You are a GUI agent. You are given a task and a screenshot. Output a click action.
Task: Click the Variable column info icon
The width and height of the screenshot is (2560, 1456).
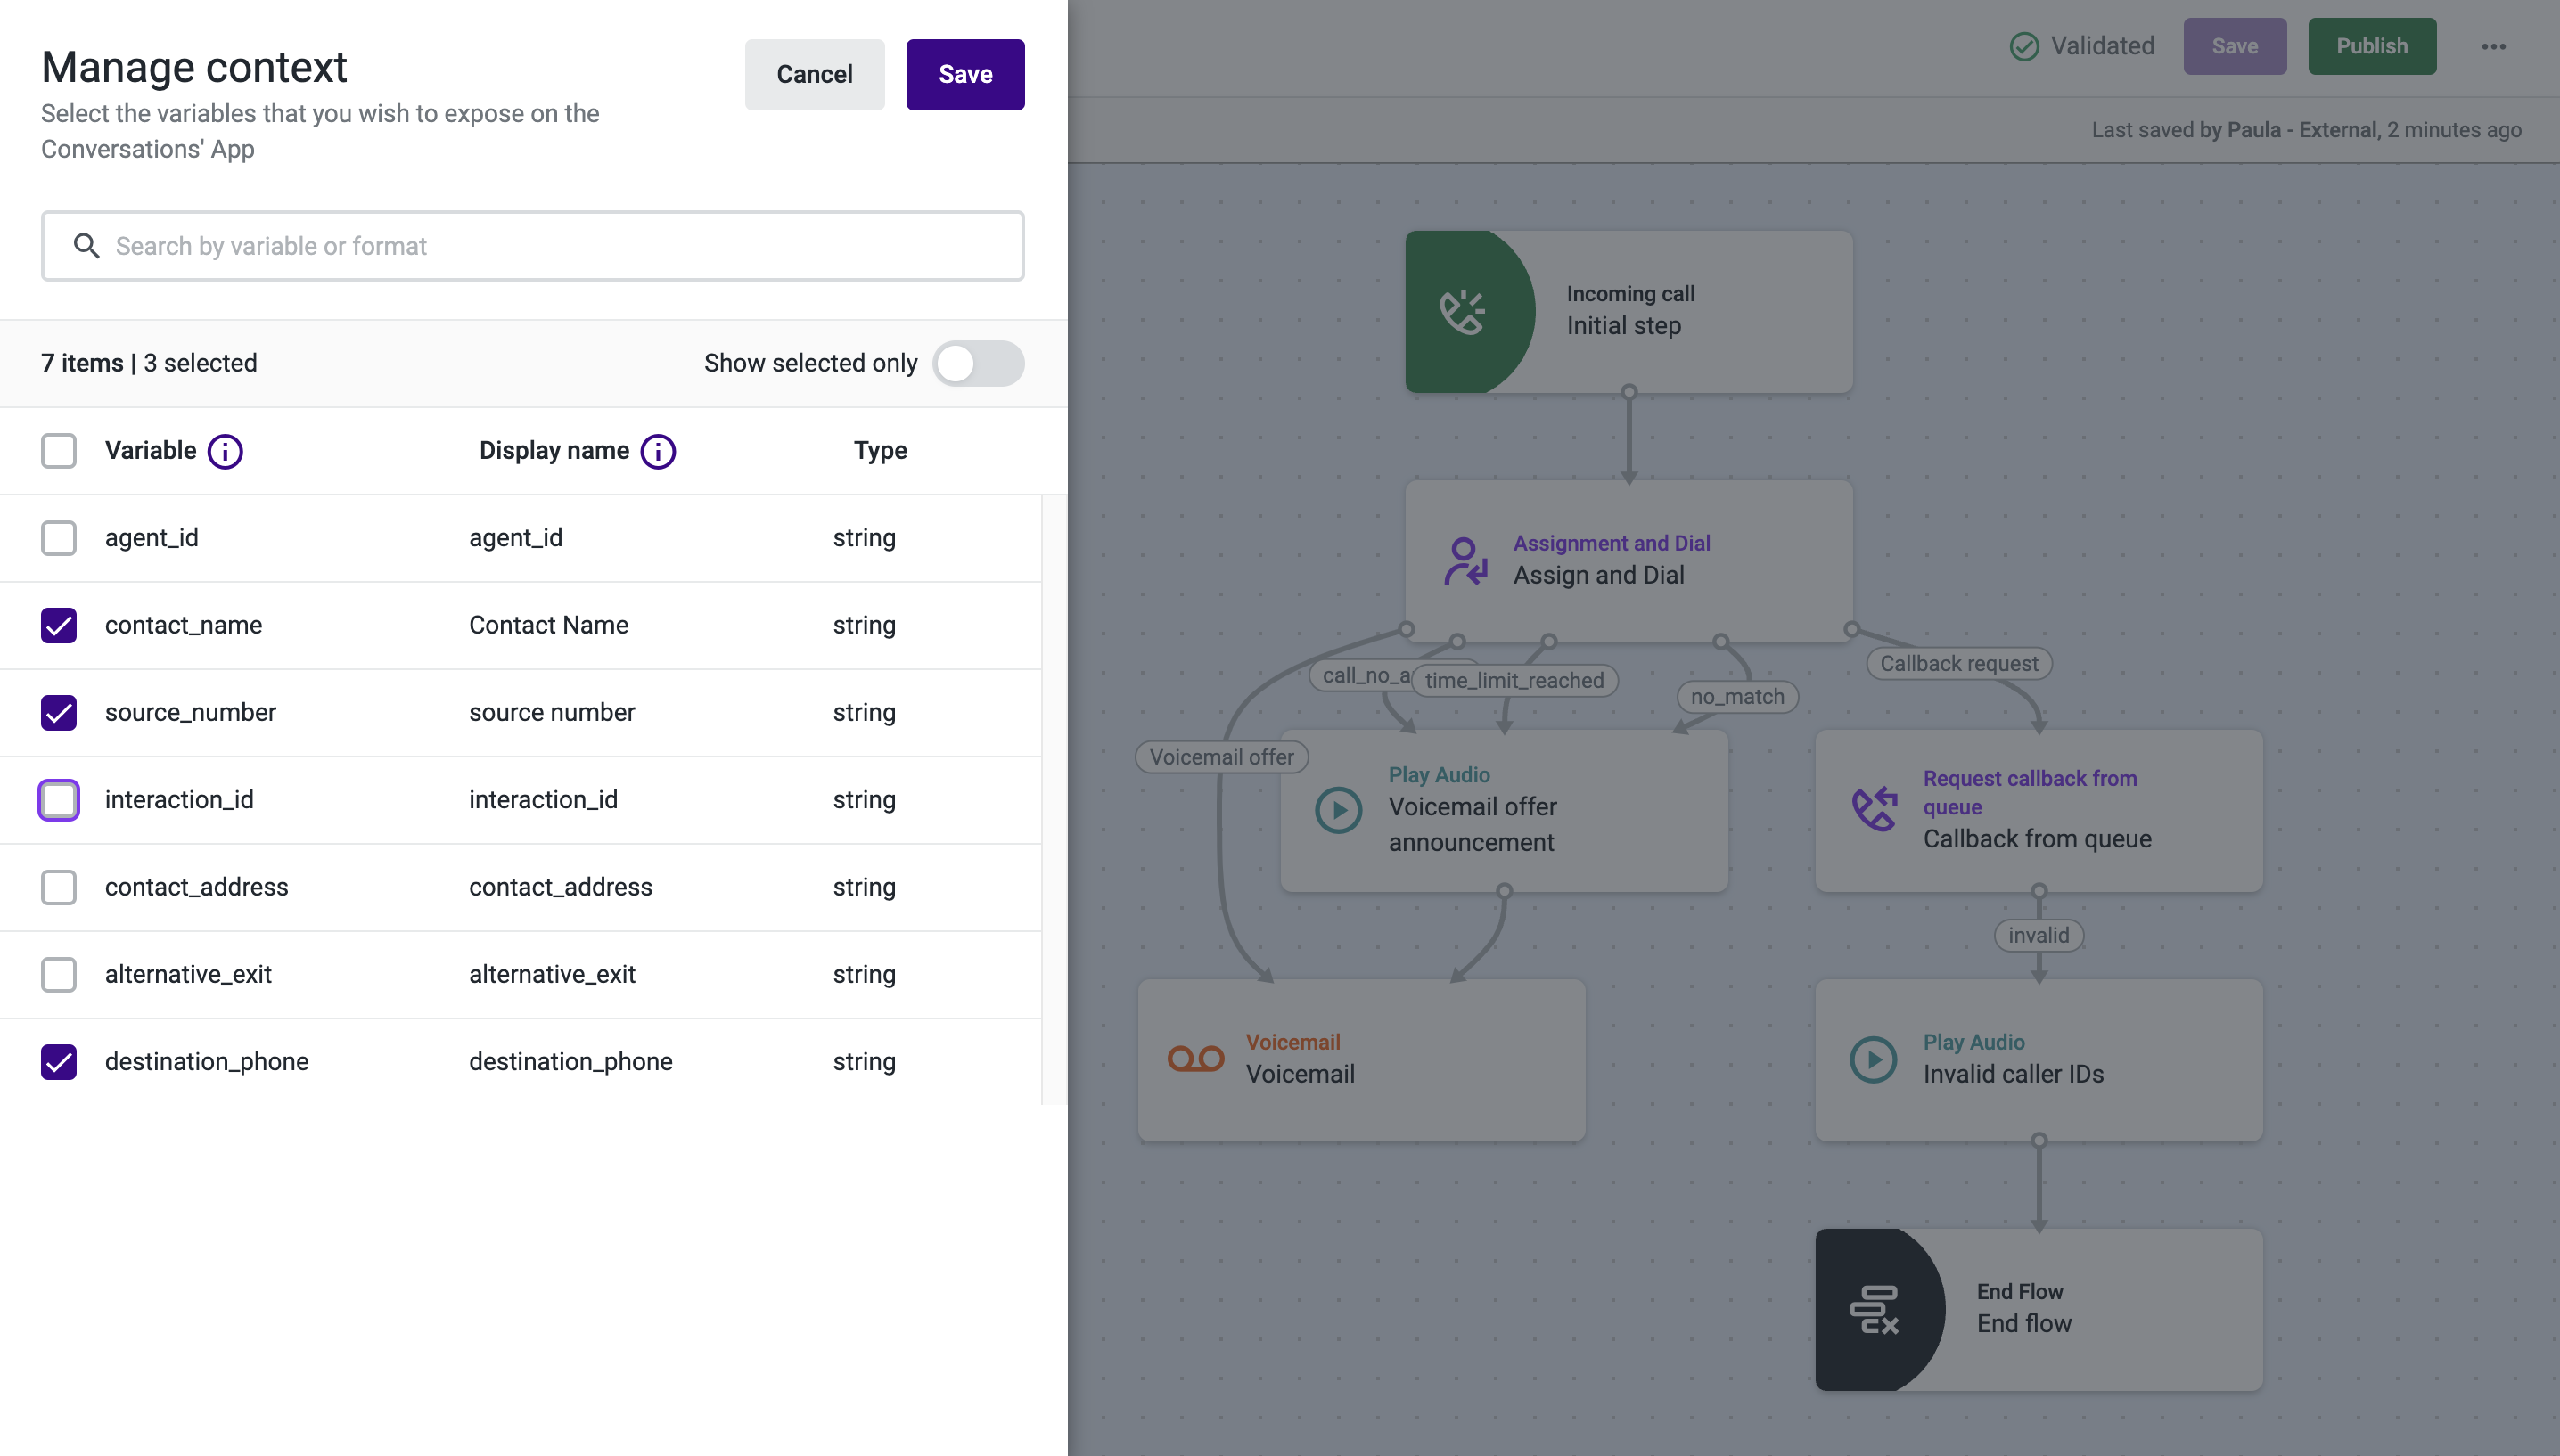click(x=225, y=451)
